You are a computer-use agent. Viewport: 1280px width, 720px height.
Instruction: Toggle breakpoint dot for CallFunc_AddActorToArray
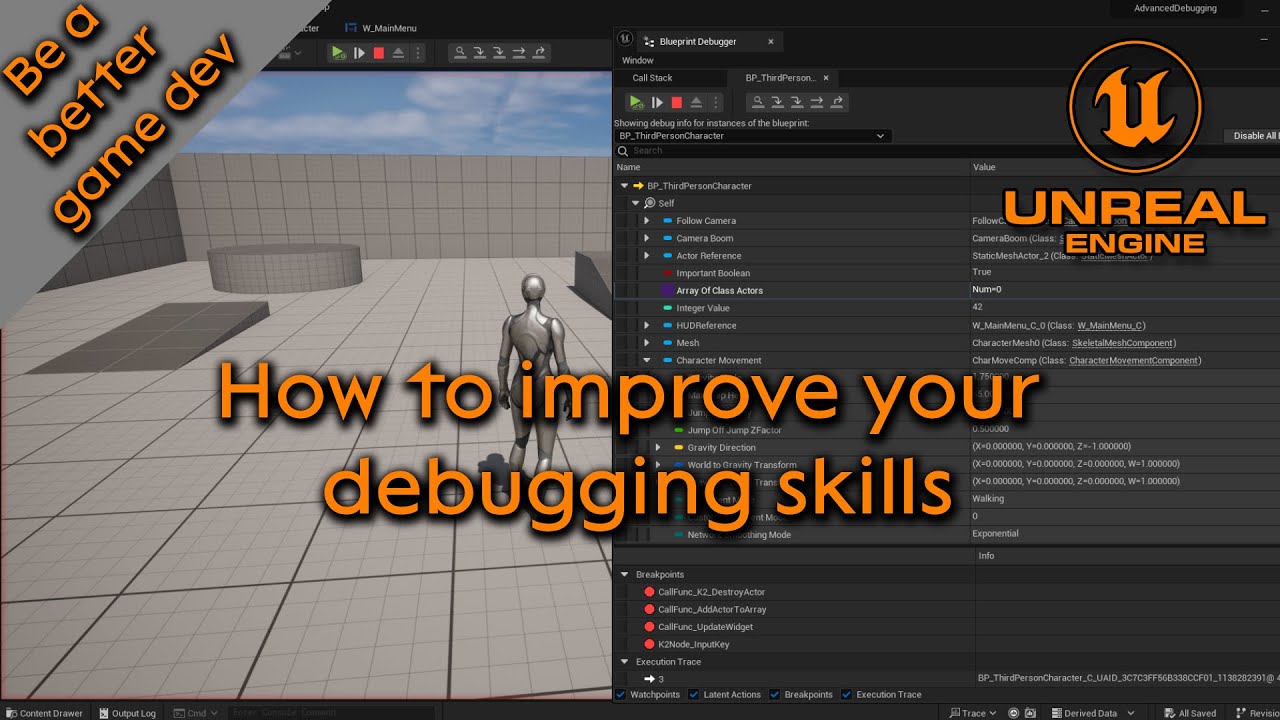(x=650, y=609)
